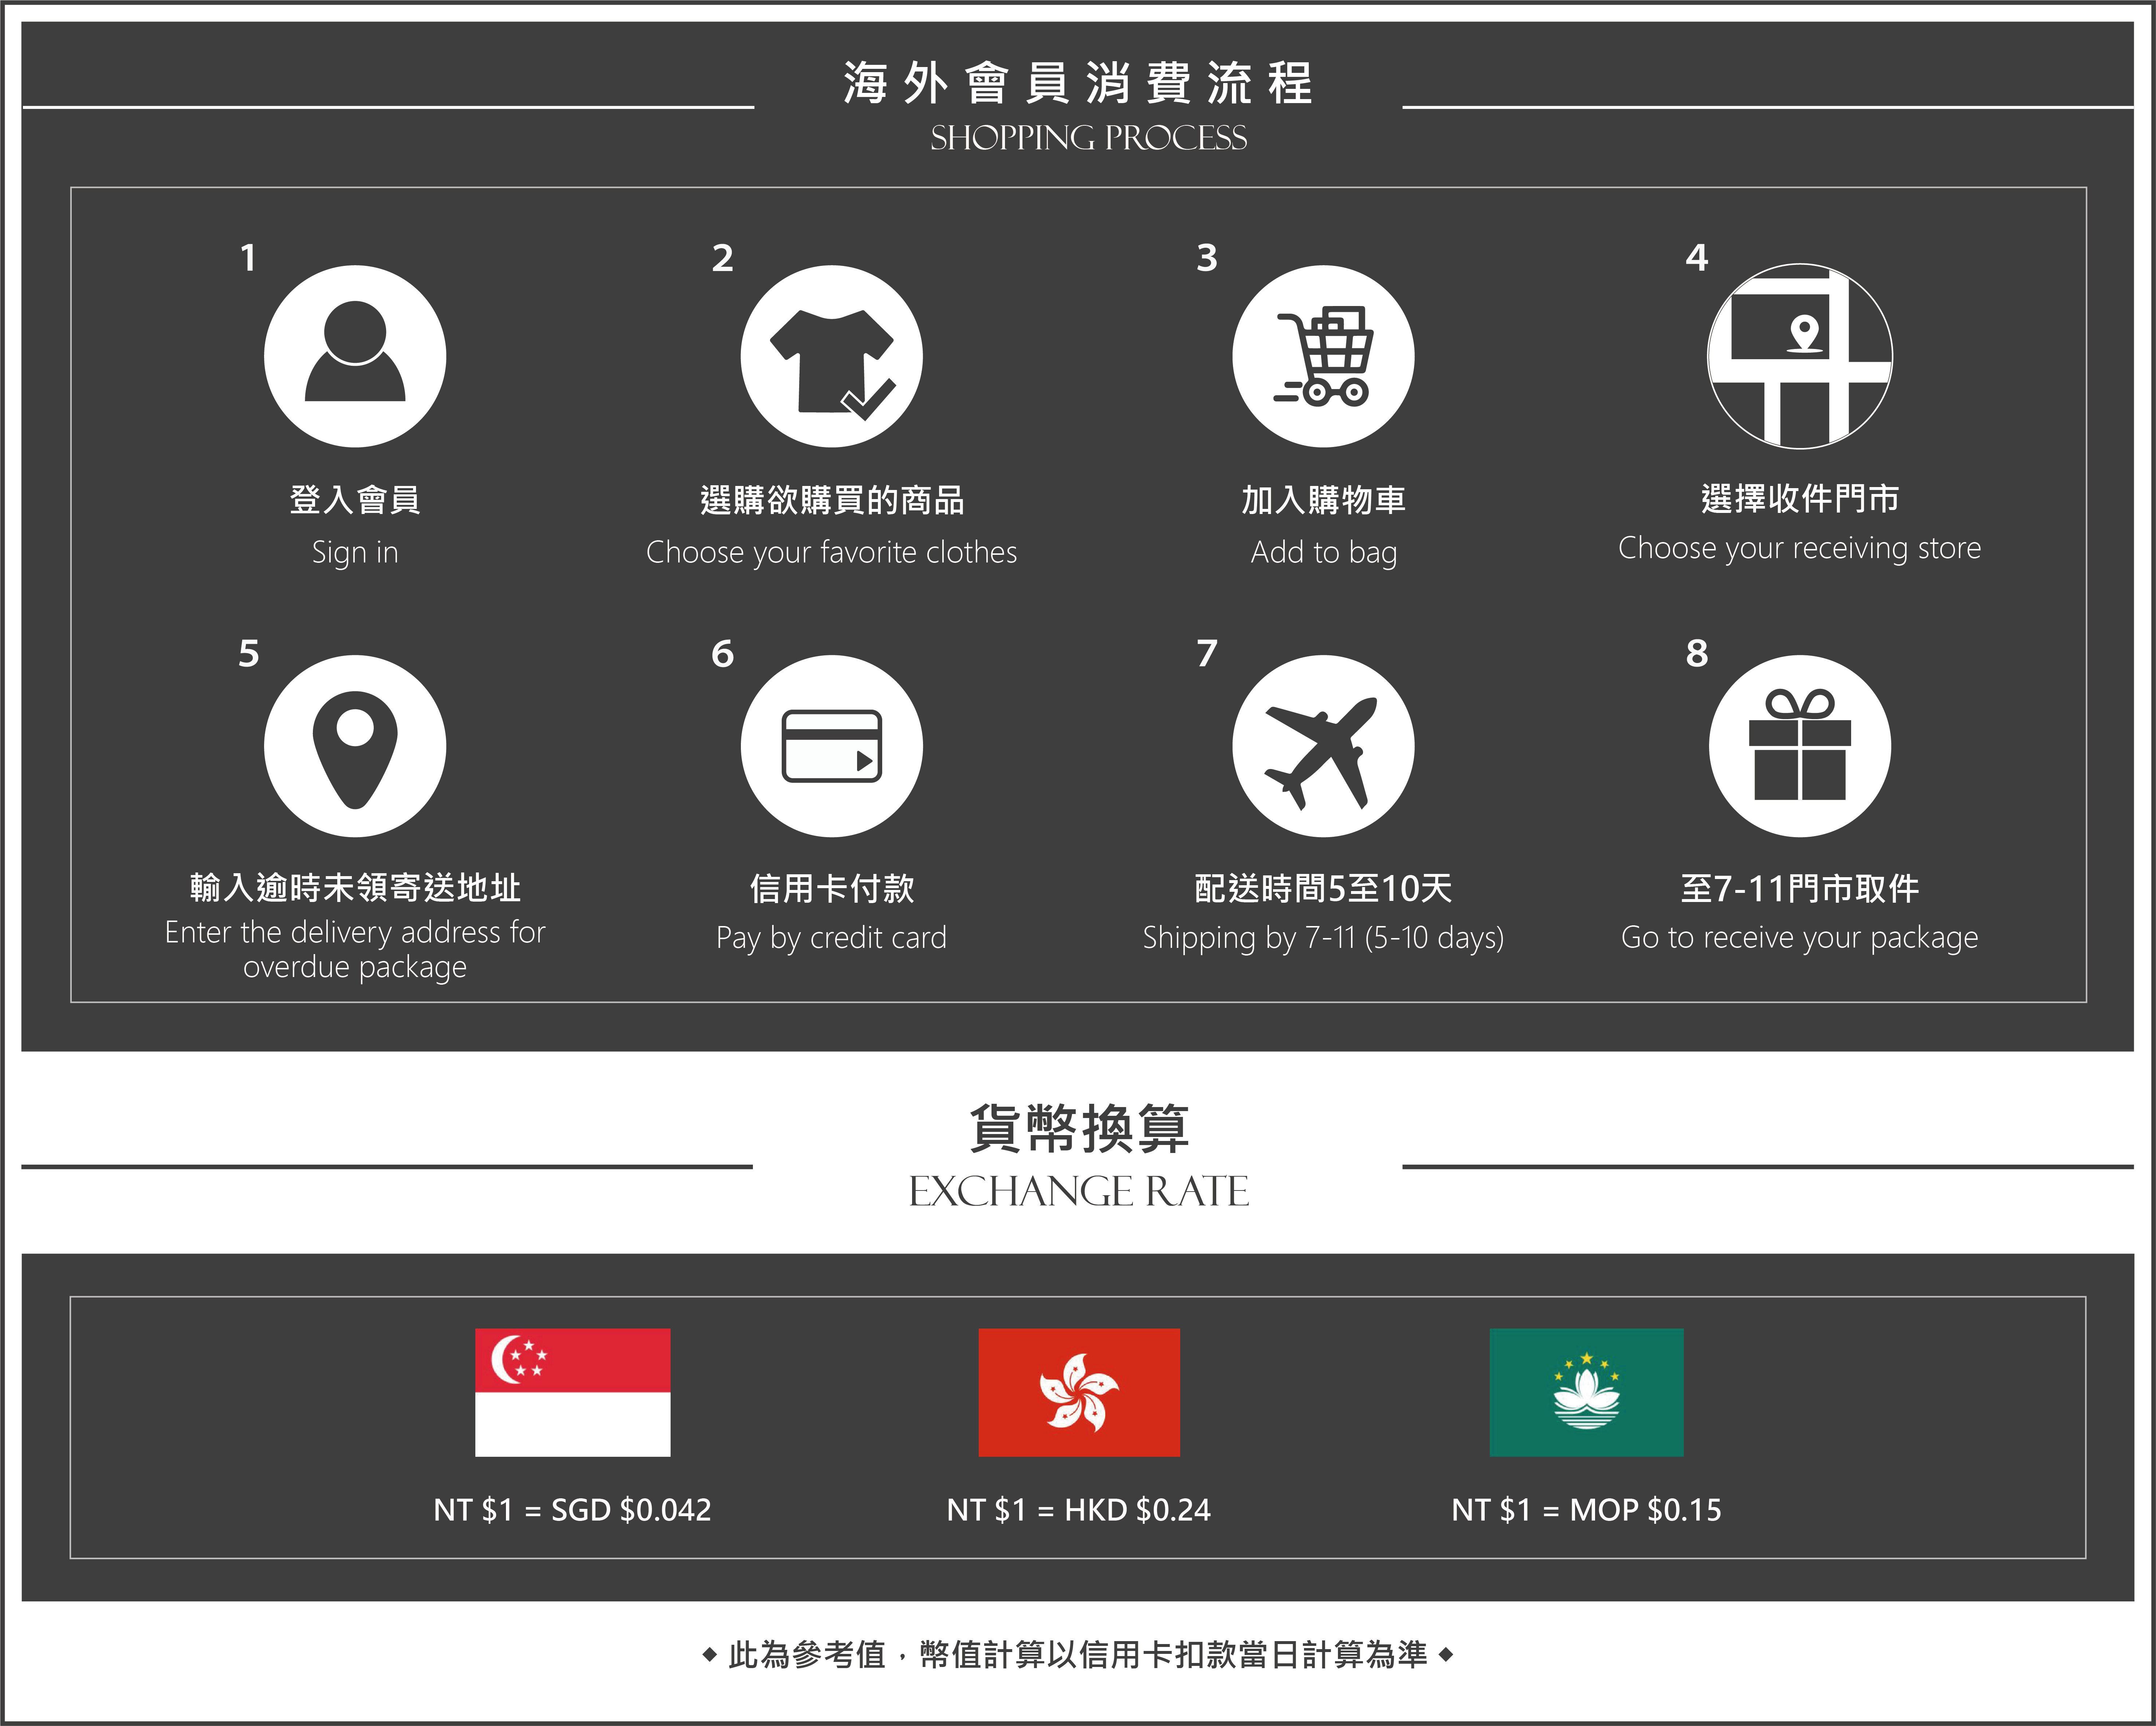
Task: Click the 'Add to bag' label
Action: pos(1323,552)
